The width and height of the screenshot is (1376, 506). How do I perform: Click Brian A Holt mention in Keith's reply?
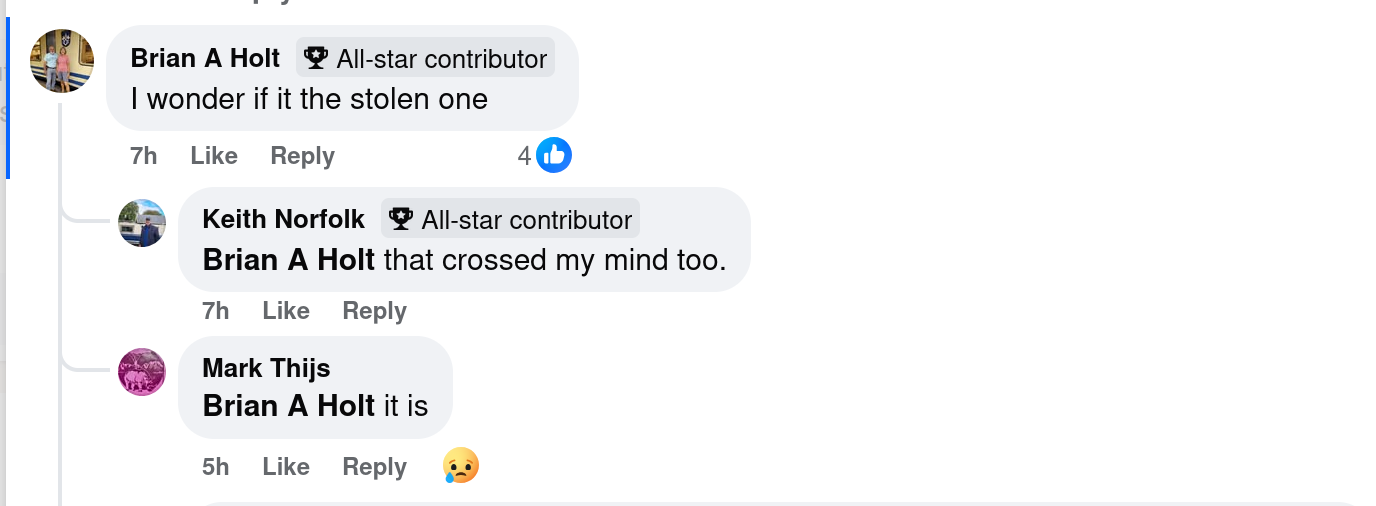(289, 260)
